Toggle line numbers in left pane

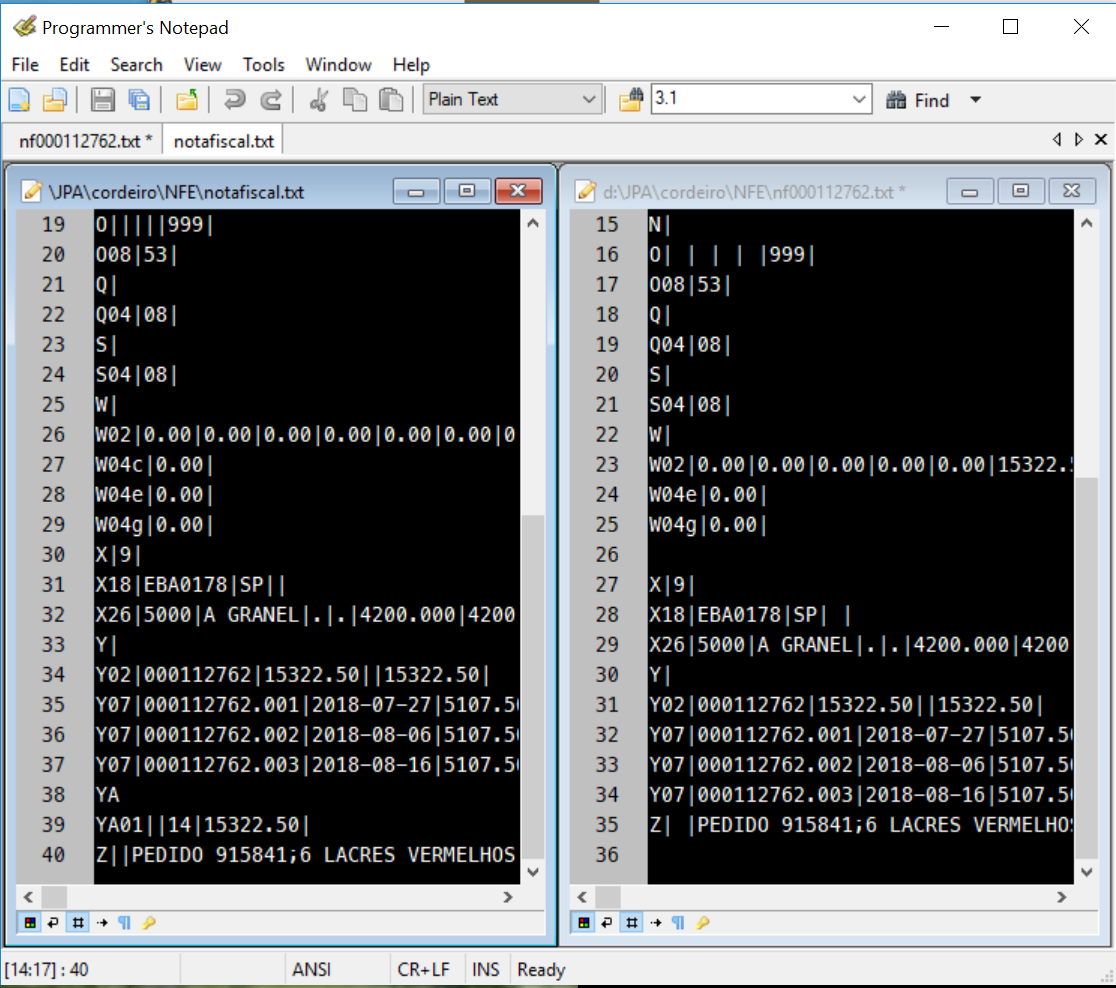[x=76, y=923]
